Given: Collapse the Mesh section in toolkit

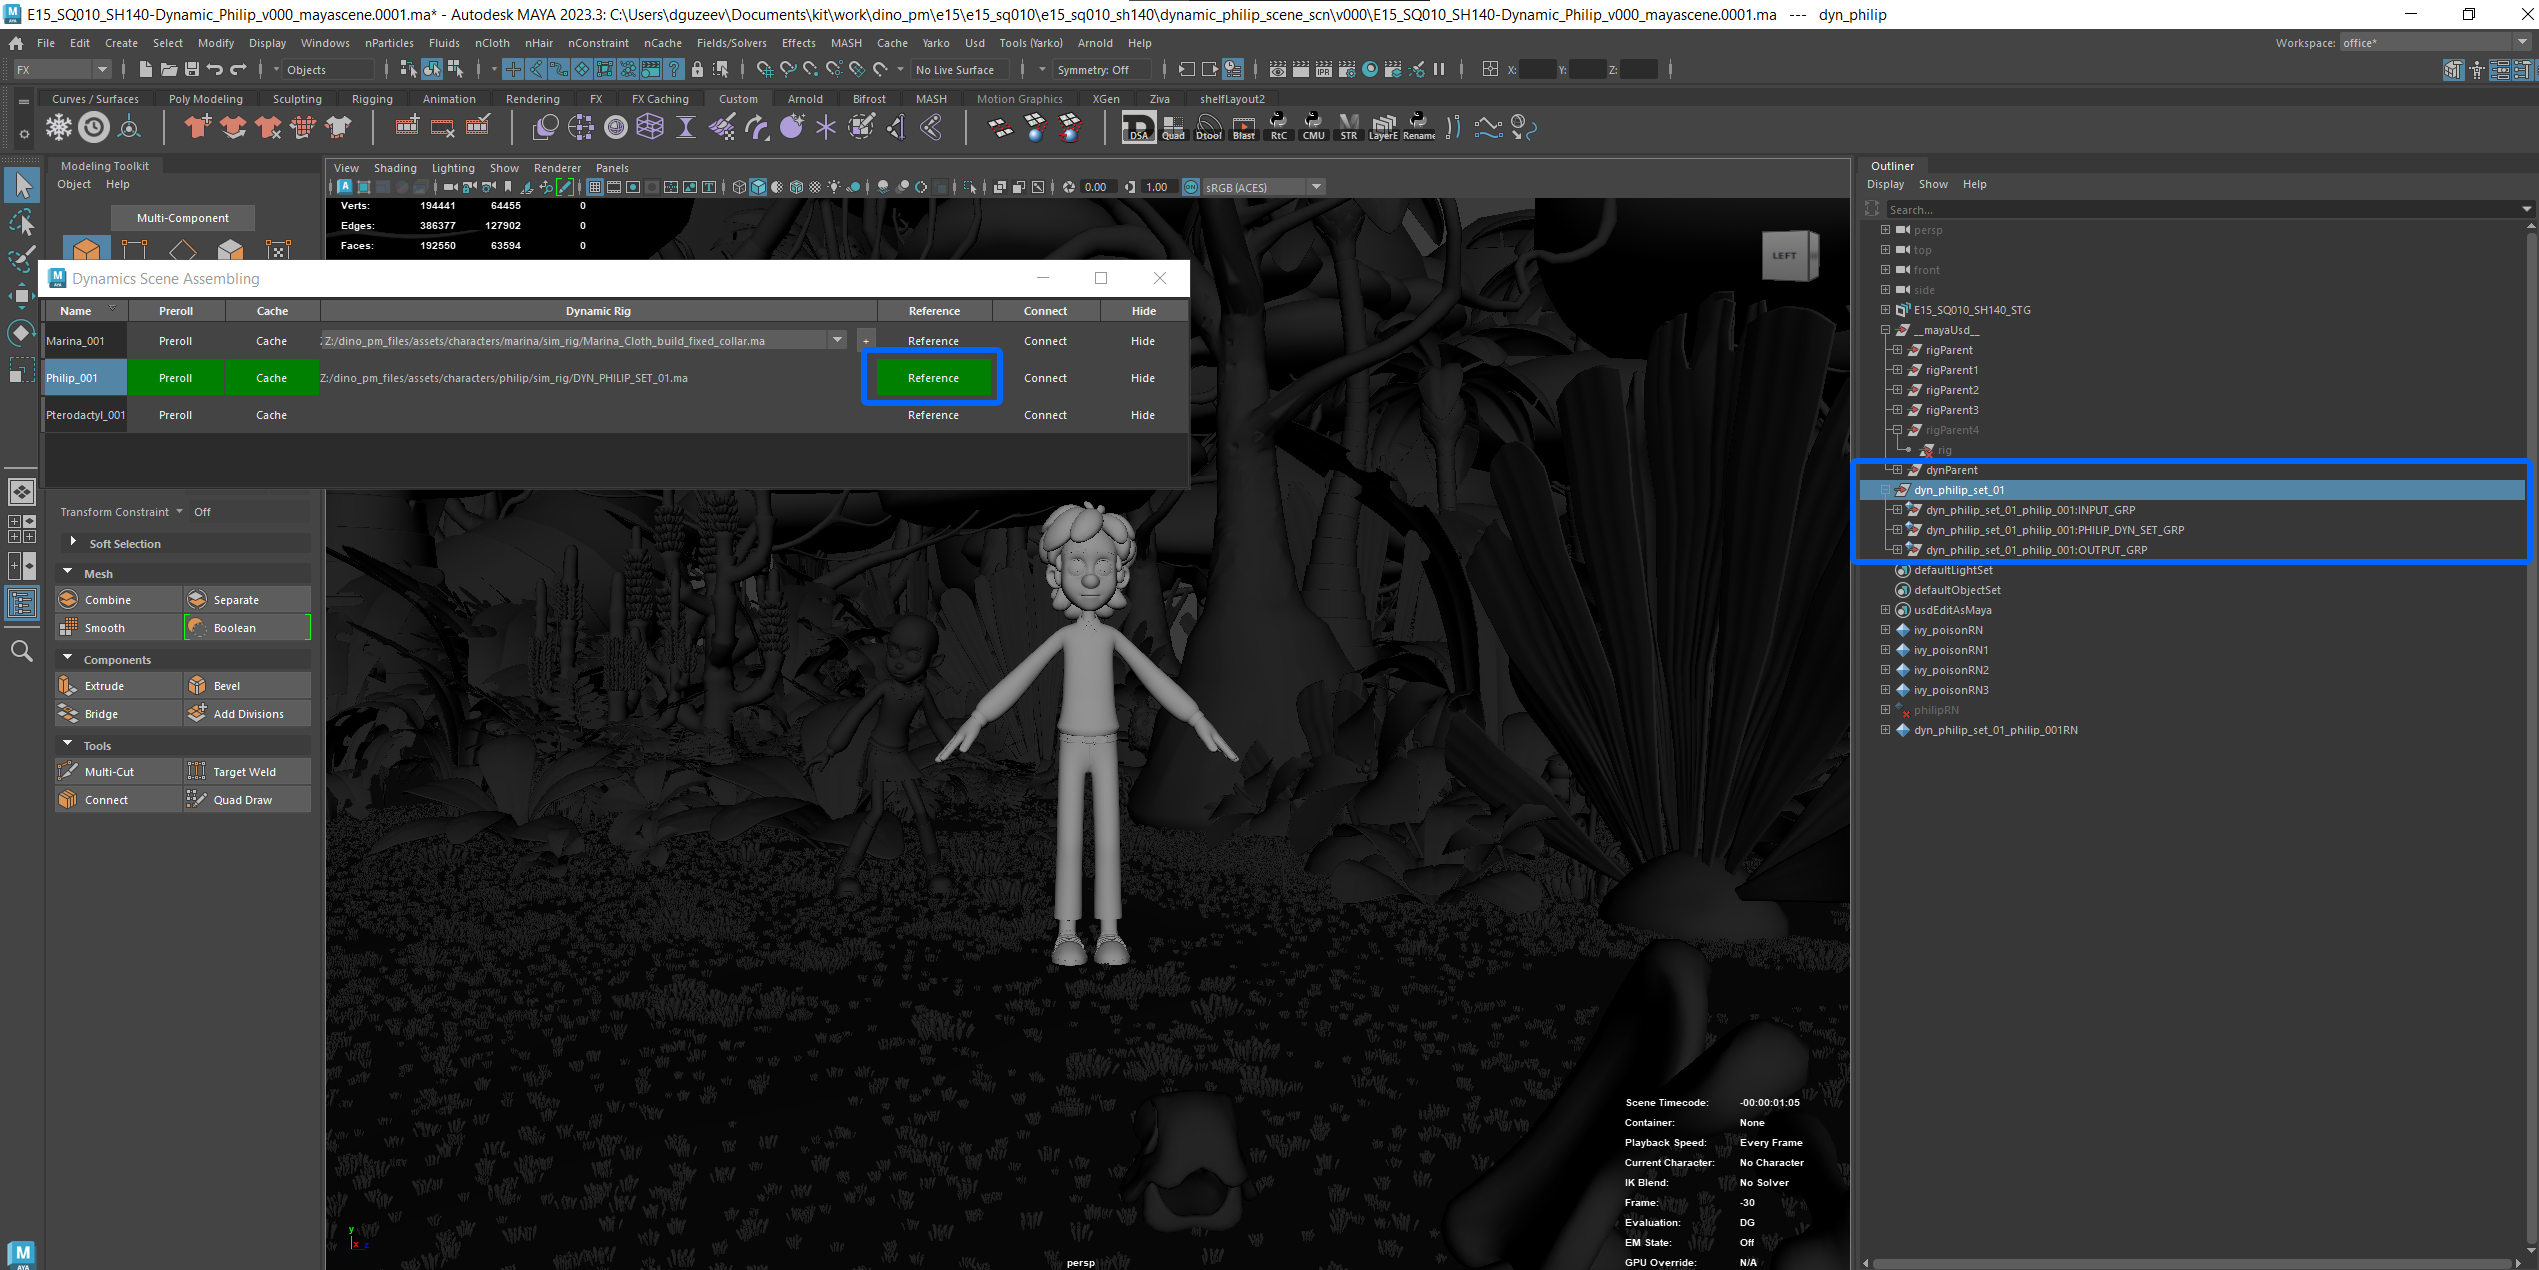Looking at the screenshot, I should 68,572.
